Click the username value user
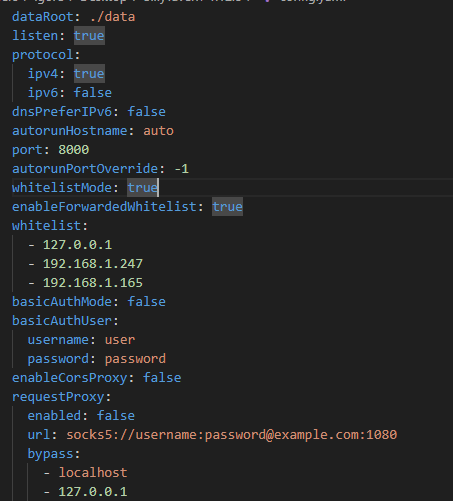The height and width of the screenshot is (501, 453). coord(120,340)
